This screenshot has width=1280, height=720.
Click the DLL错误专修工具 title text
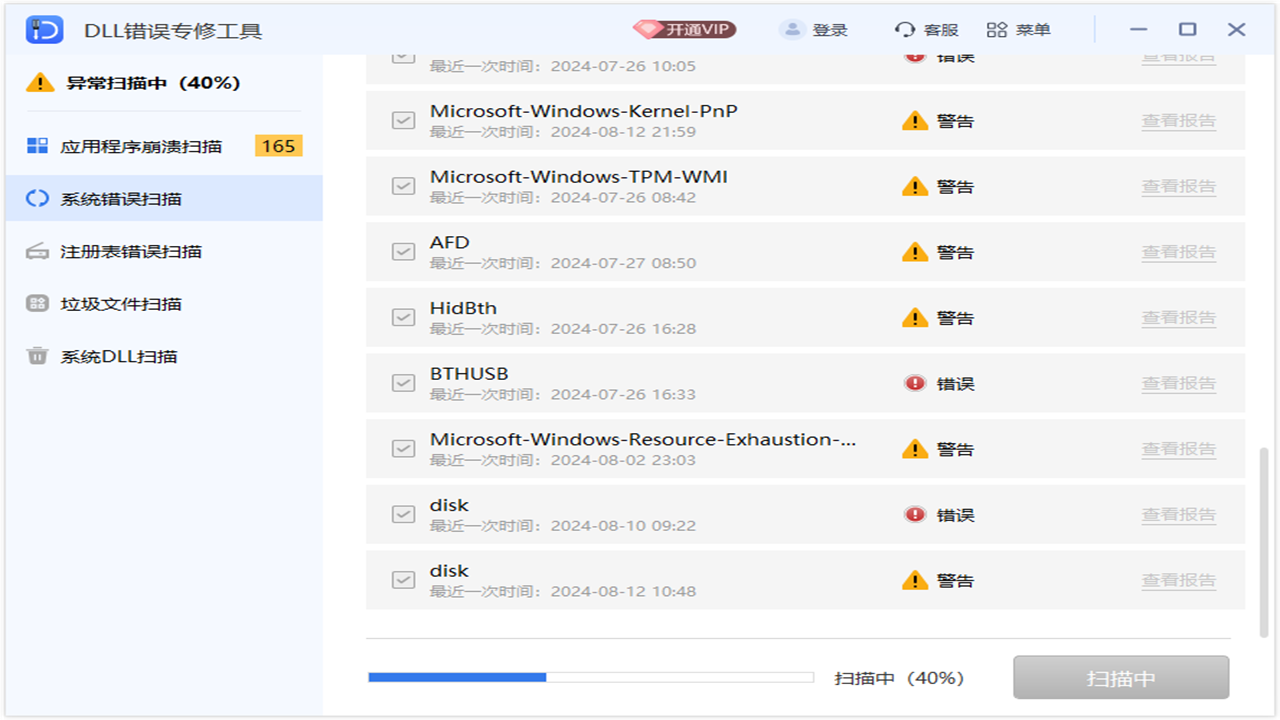pos(173,31)
